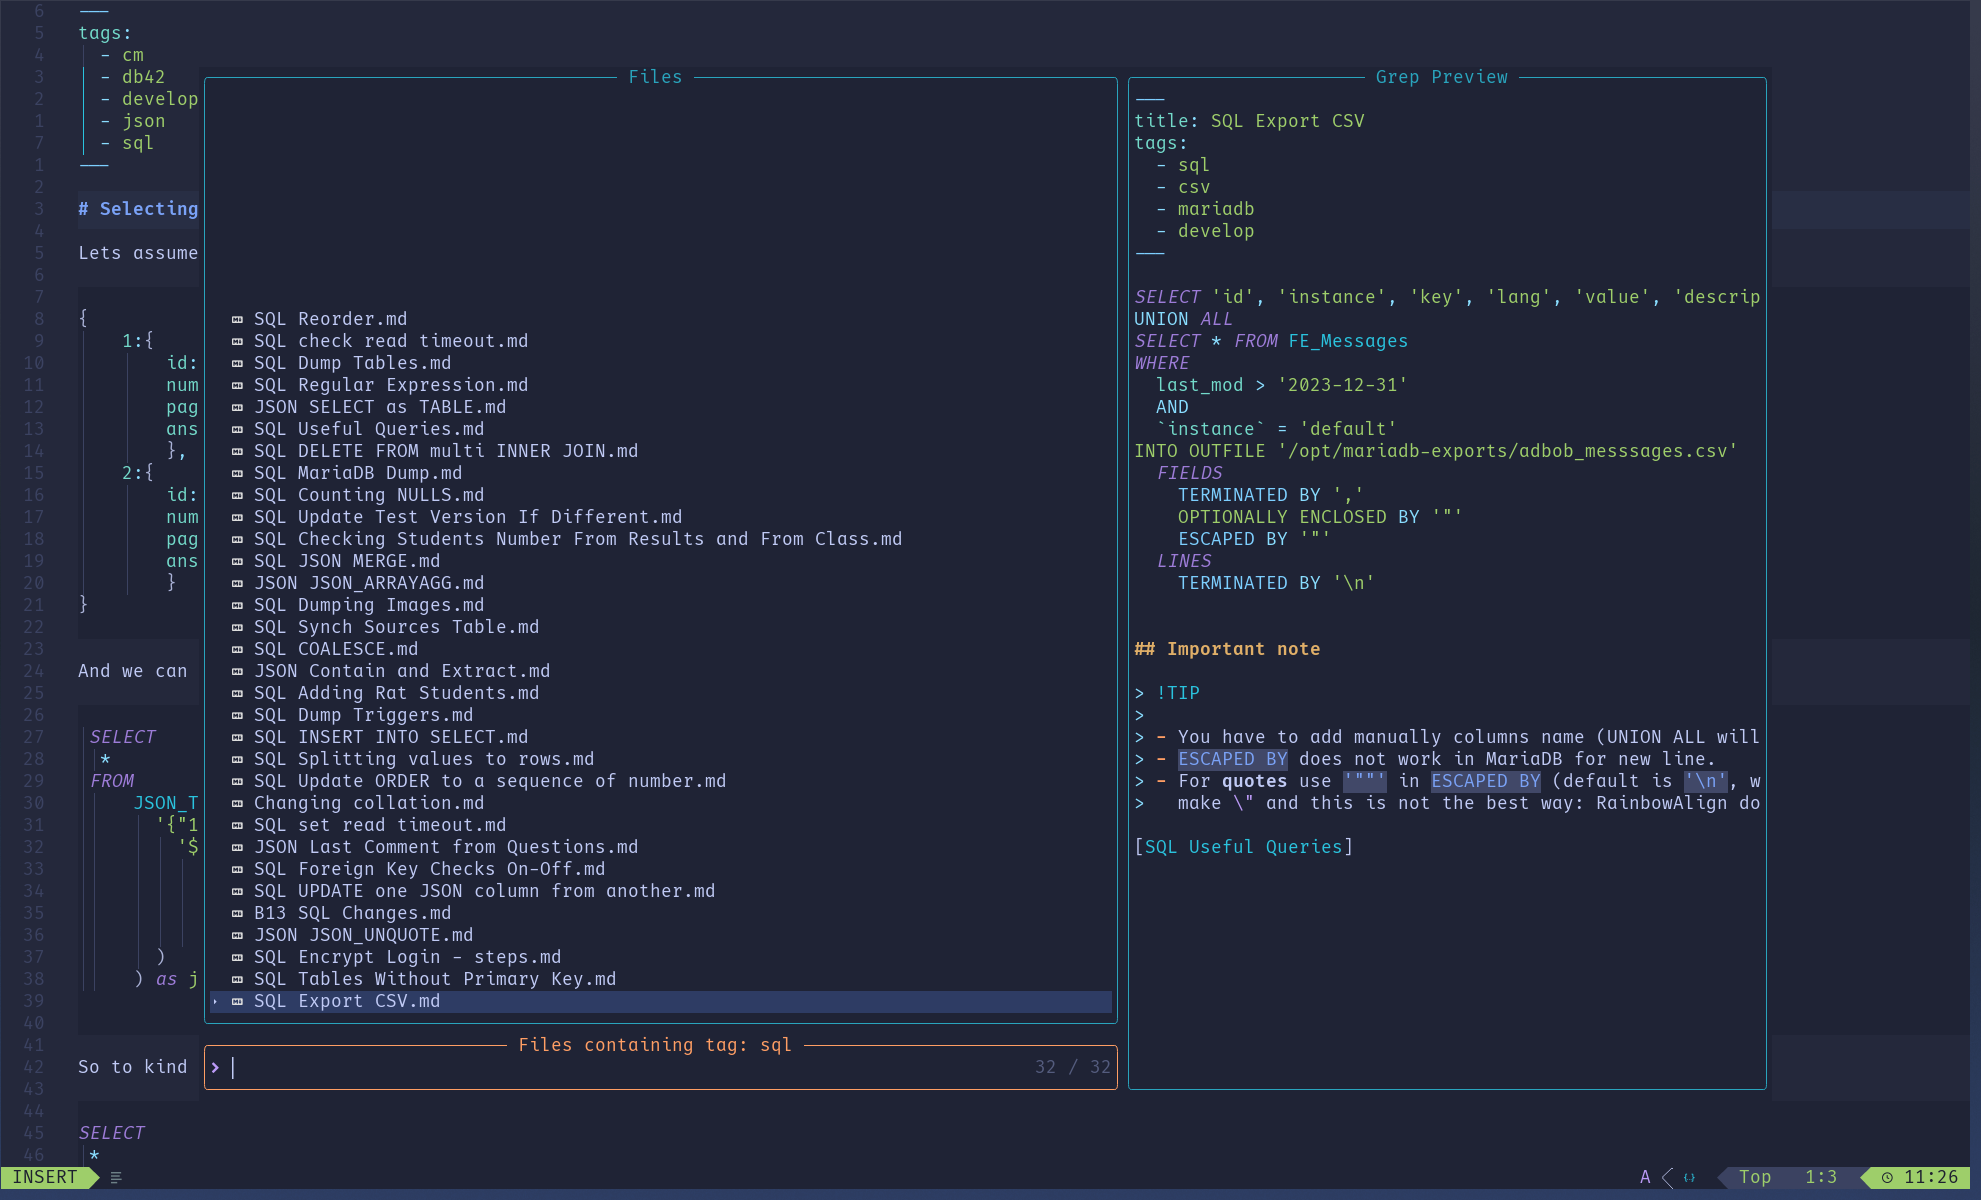This screenshot has width=1981, height=1200.
Task: Follow the [SQL Useful Queries] link in the preview
Action: coord(1243,847)
